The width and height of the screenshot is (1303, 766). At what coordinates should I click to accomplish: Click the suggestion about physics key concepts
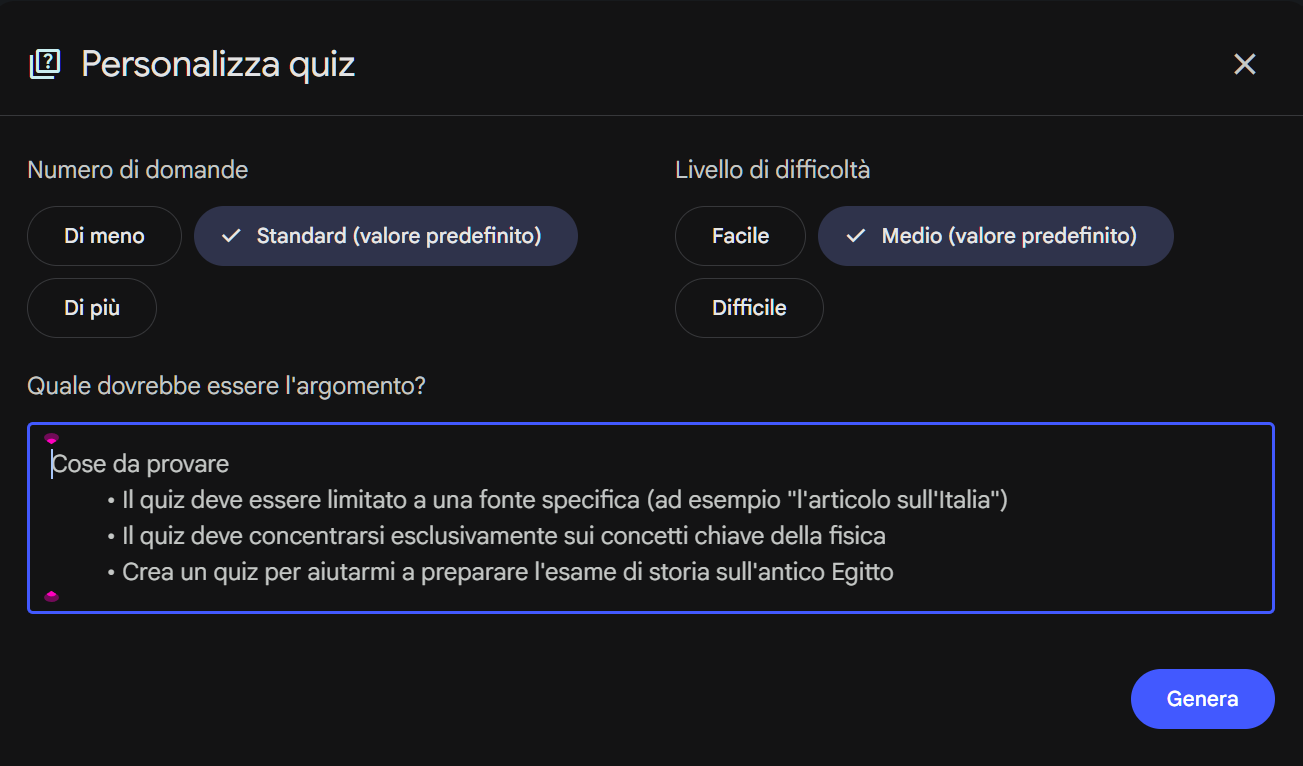503,536
